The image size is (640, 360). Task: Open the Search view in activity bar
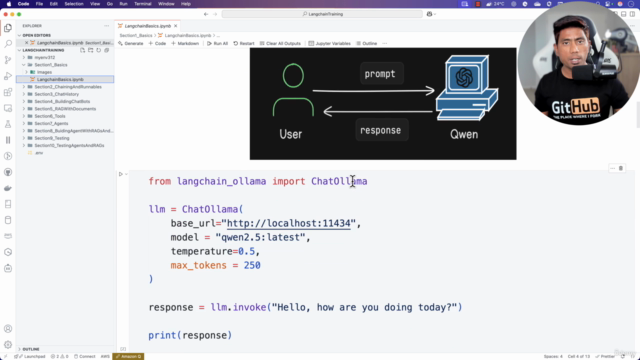coord(8,44)
